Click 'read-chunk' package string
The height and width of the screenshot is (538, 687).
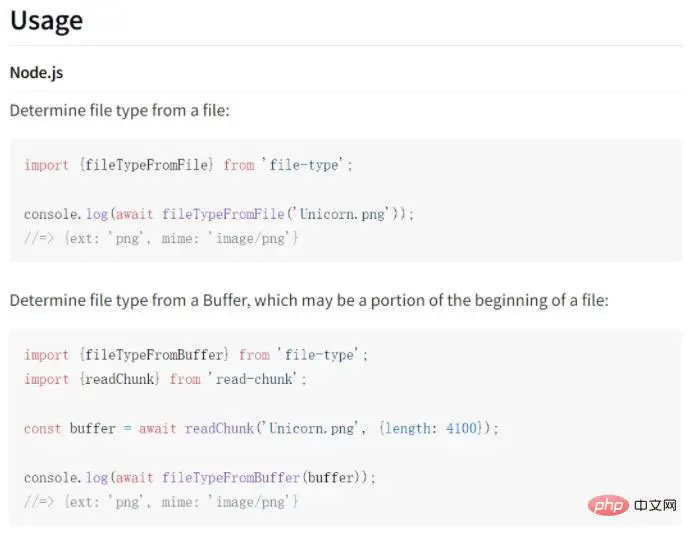255,379
